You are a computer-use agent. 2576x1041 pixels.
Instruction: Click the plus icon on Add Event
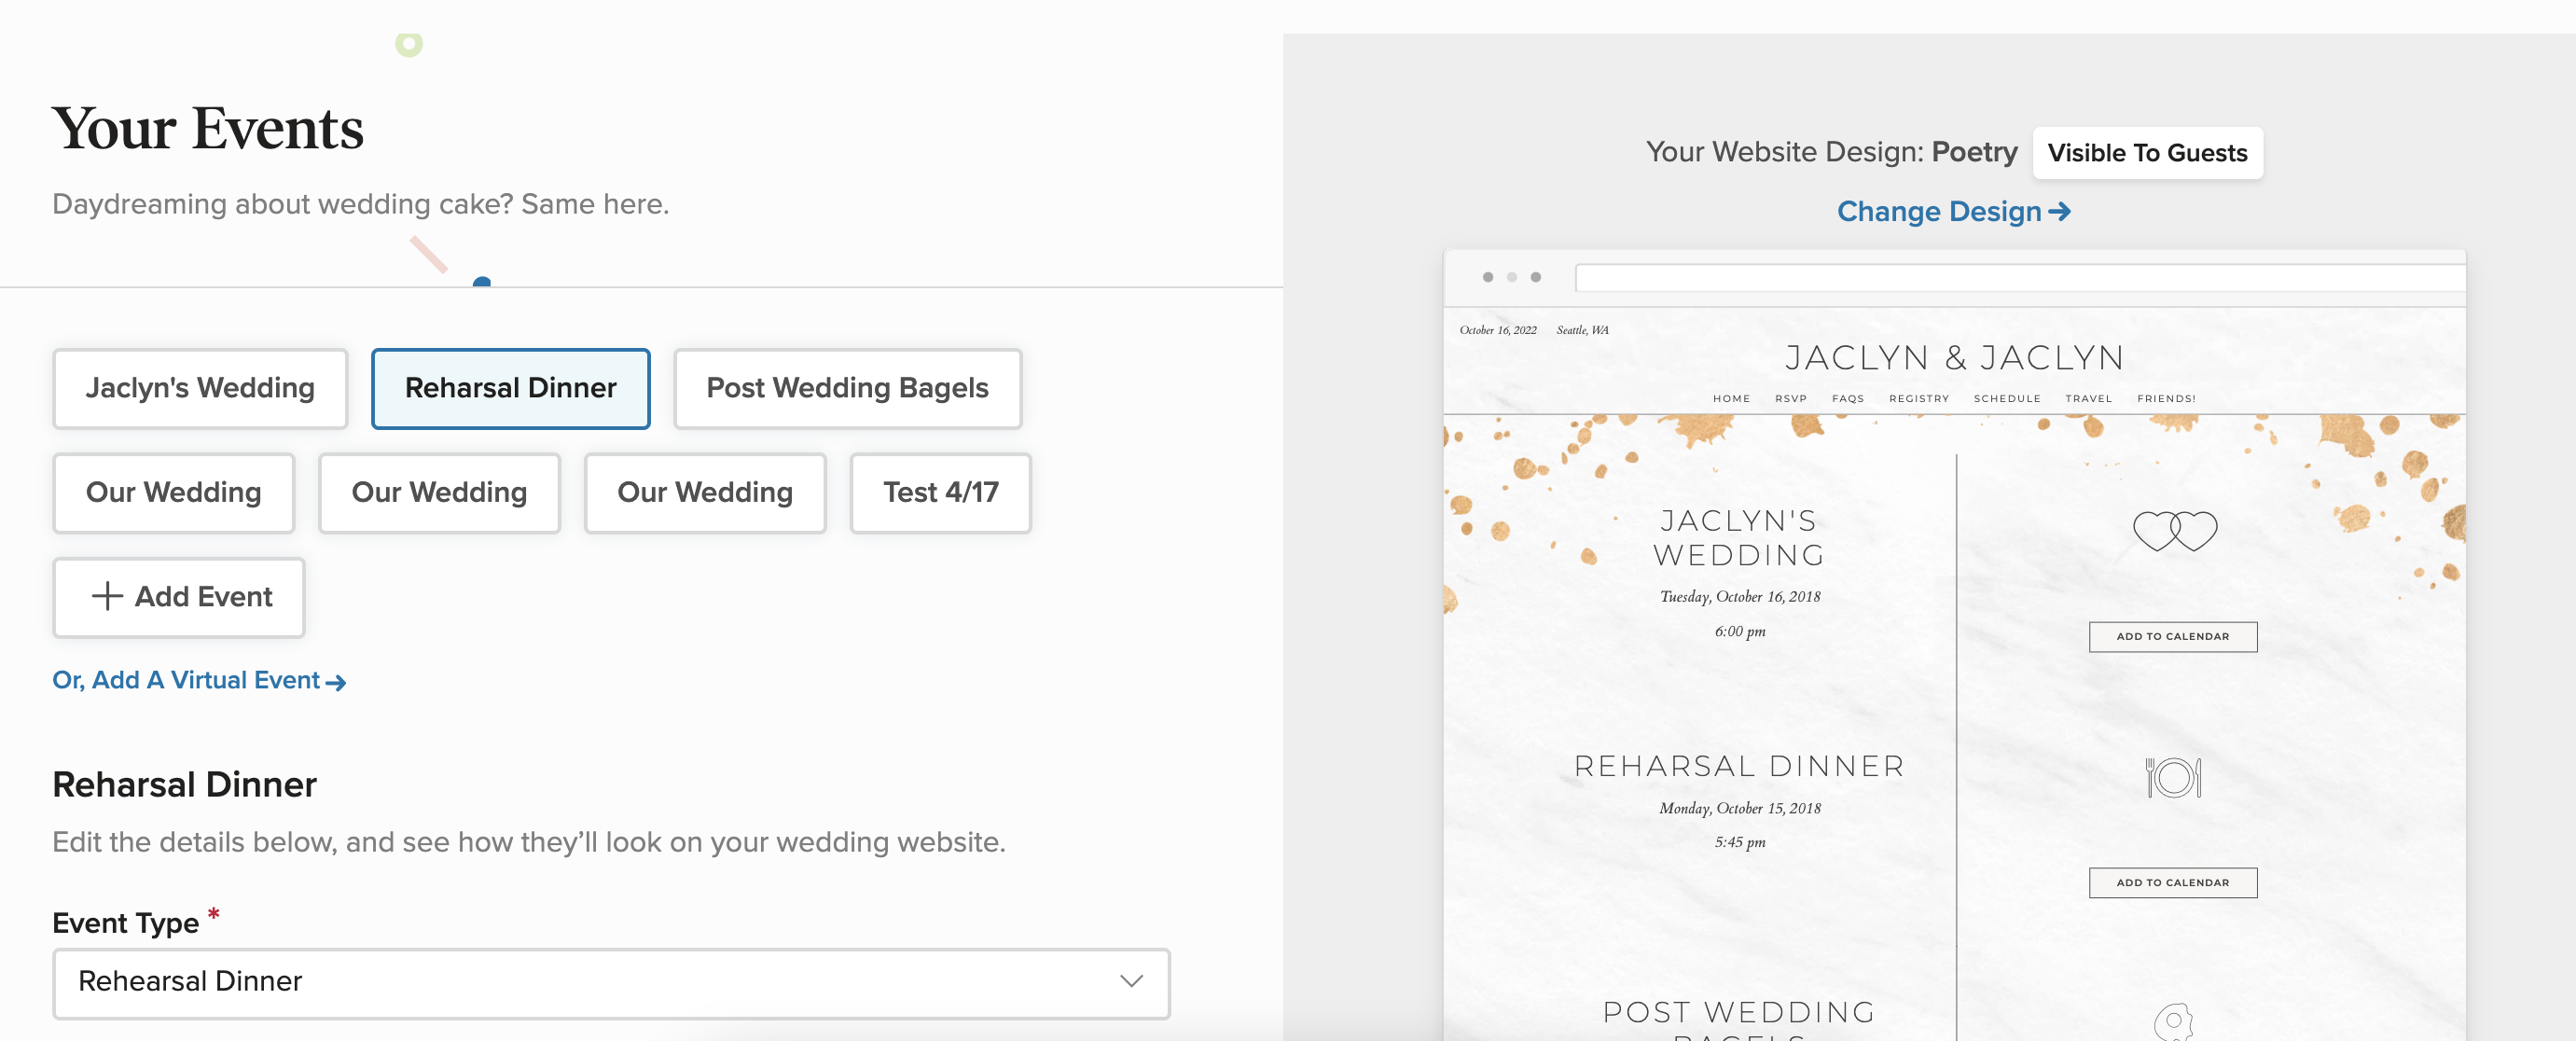107,597
